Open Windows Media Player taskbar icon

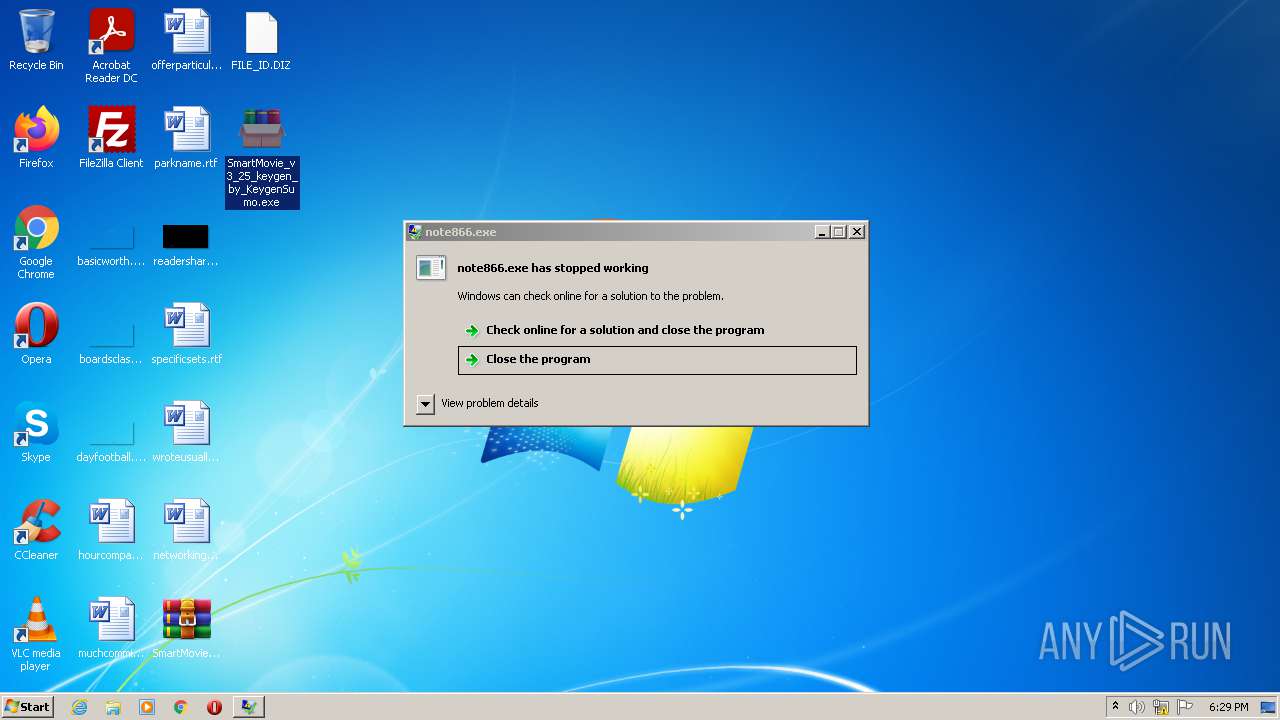coord(147,707)
